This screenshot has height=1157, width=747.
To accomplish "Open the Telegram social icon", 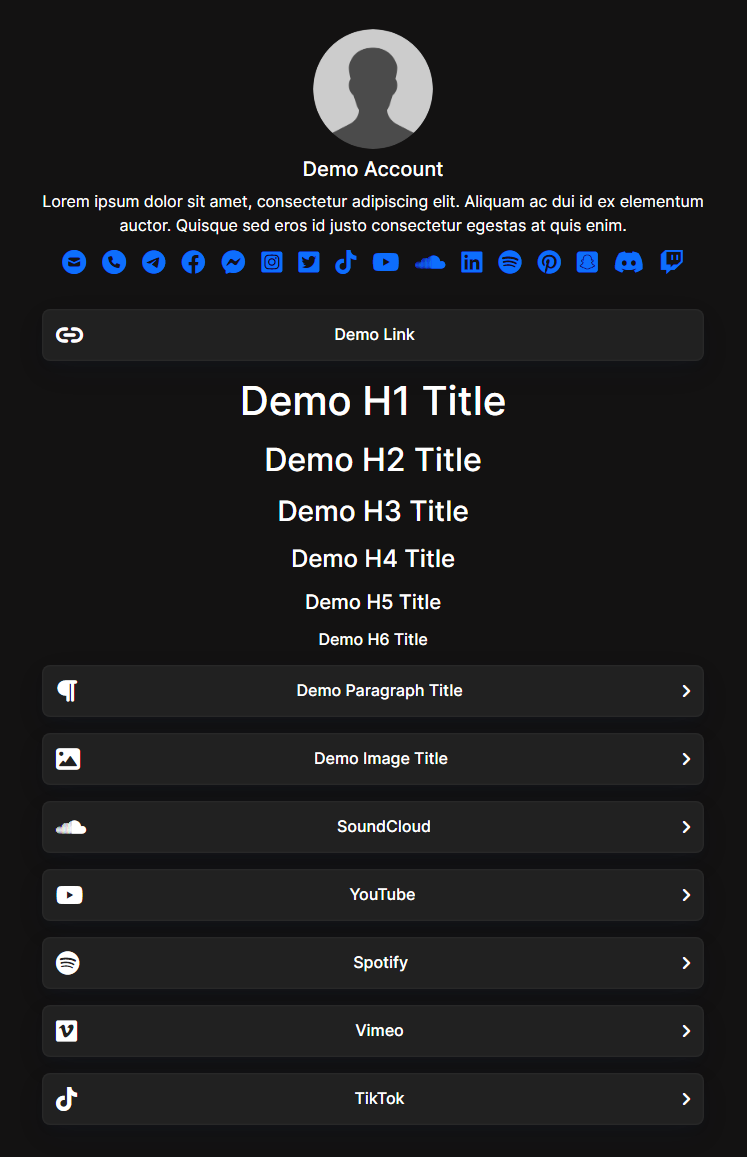I will [153, 262].
